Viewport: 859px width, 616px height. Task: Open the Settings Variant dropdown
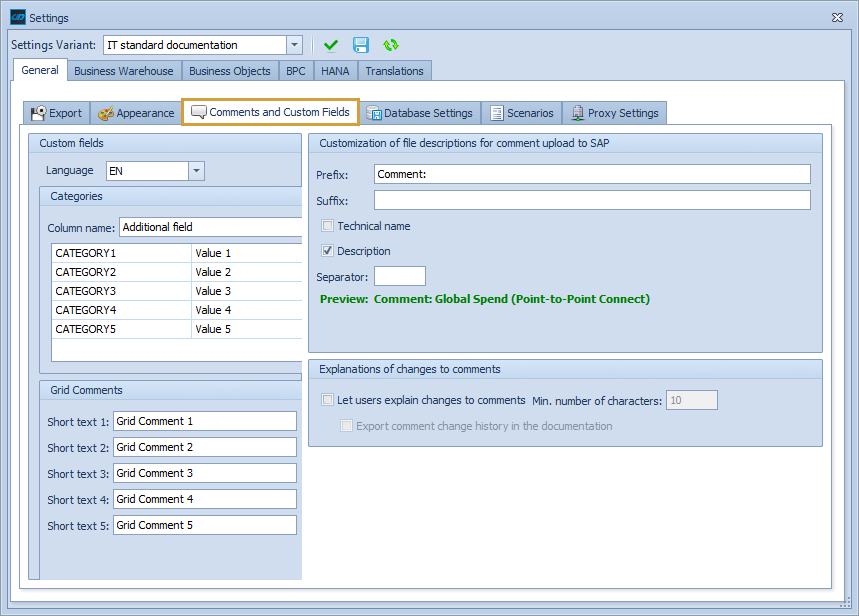(x=294, y=44)
